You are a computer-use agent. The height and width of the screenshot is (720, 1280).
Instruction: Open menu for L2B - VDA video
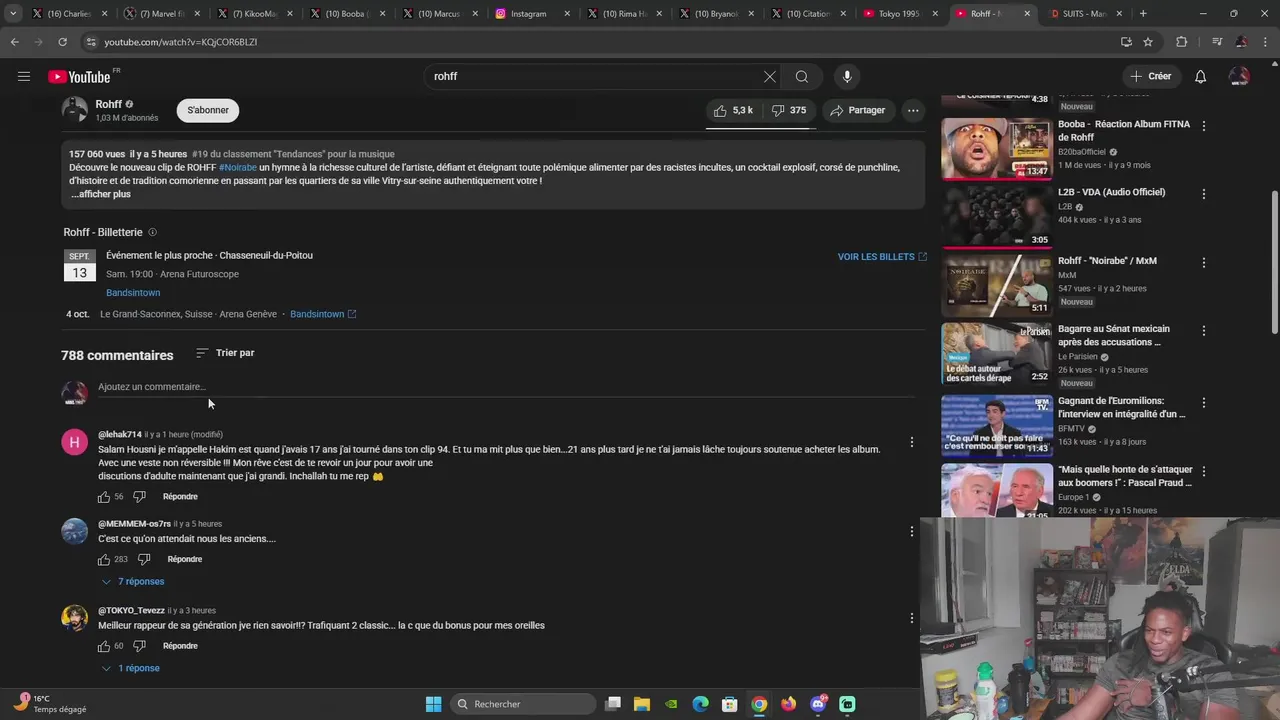(1204, 194)
